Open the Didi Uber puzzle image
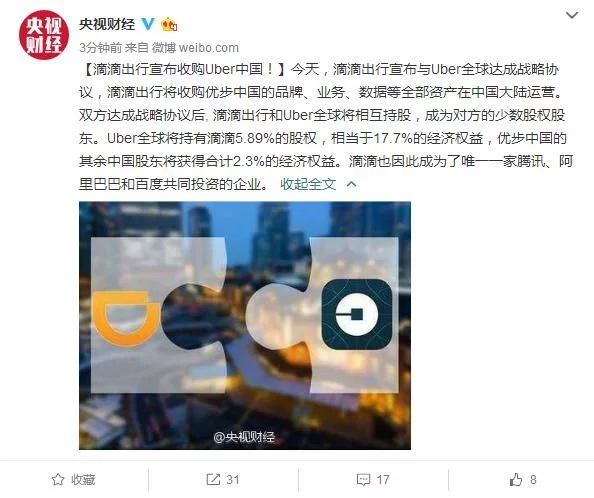 coord(245,326)
